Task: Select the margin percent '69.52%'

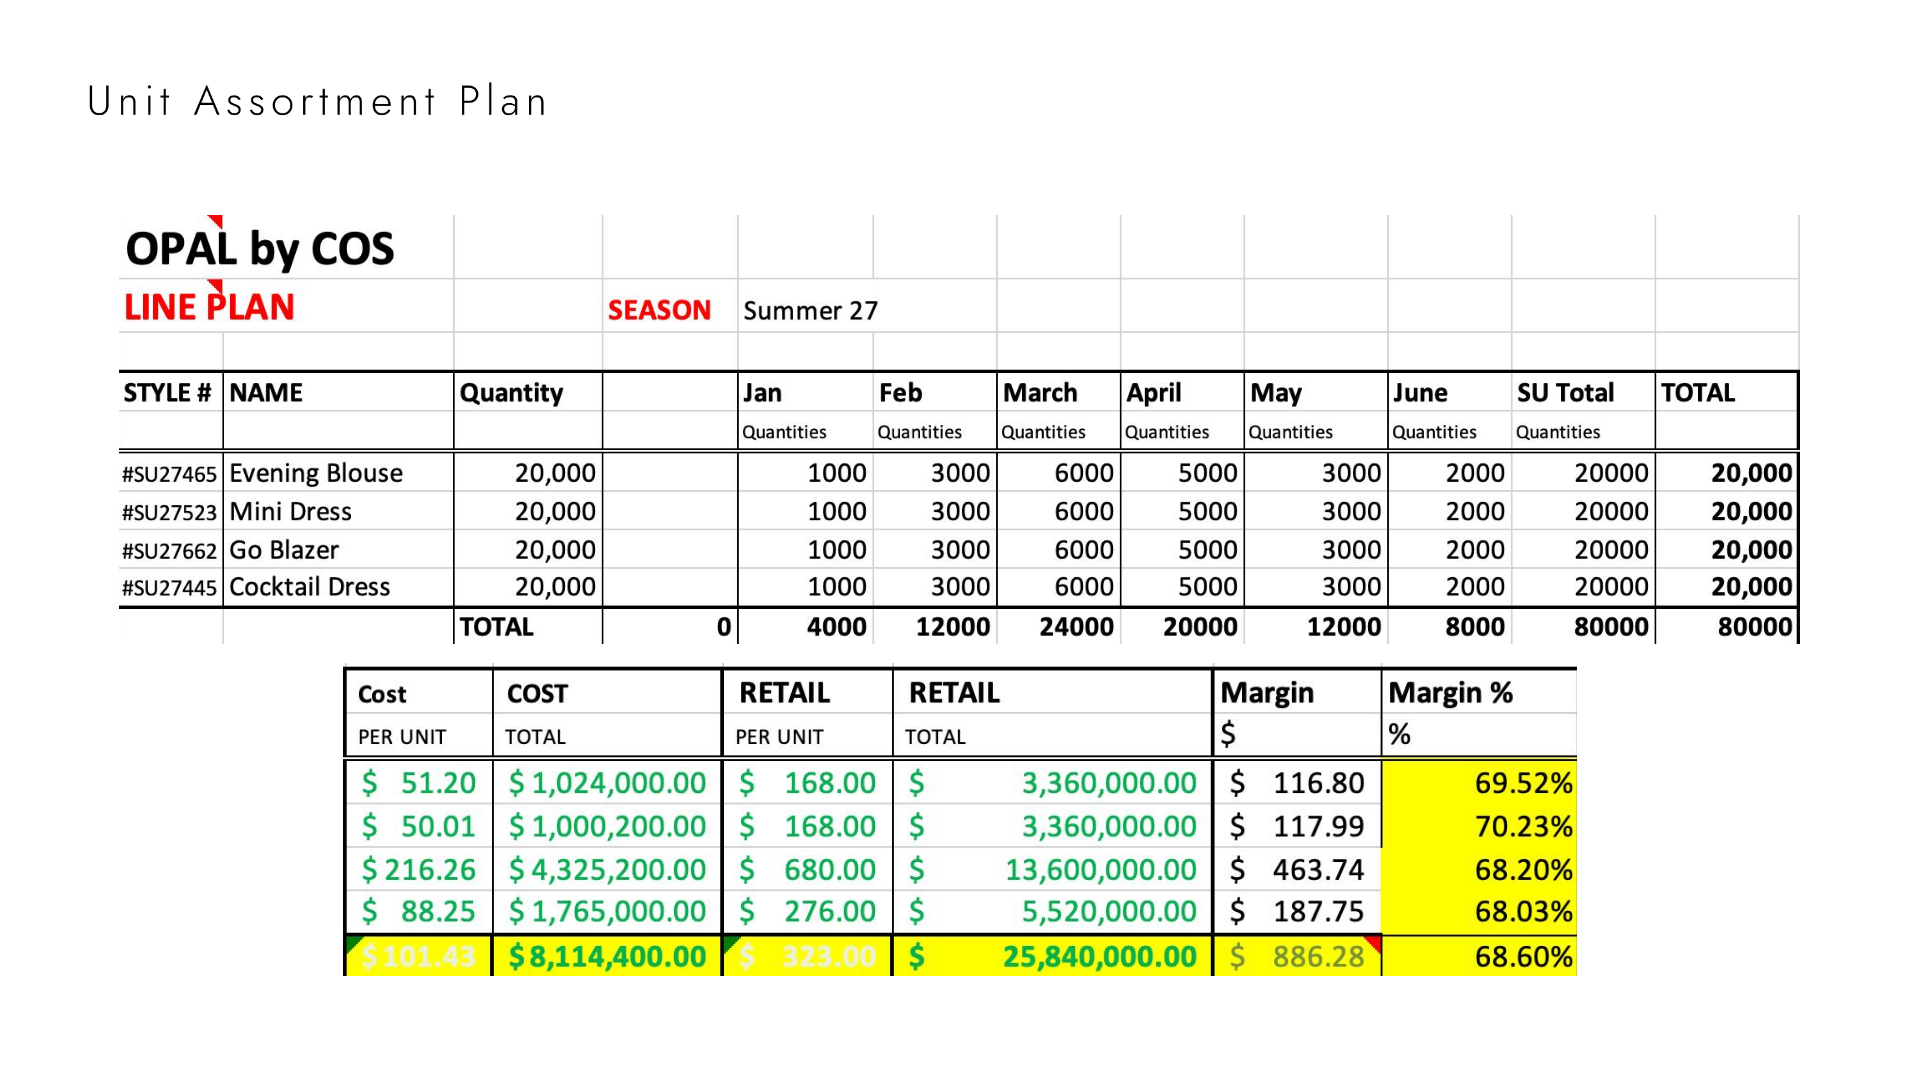Action: coord(1523,782)
